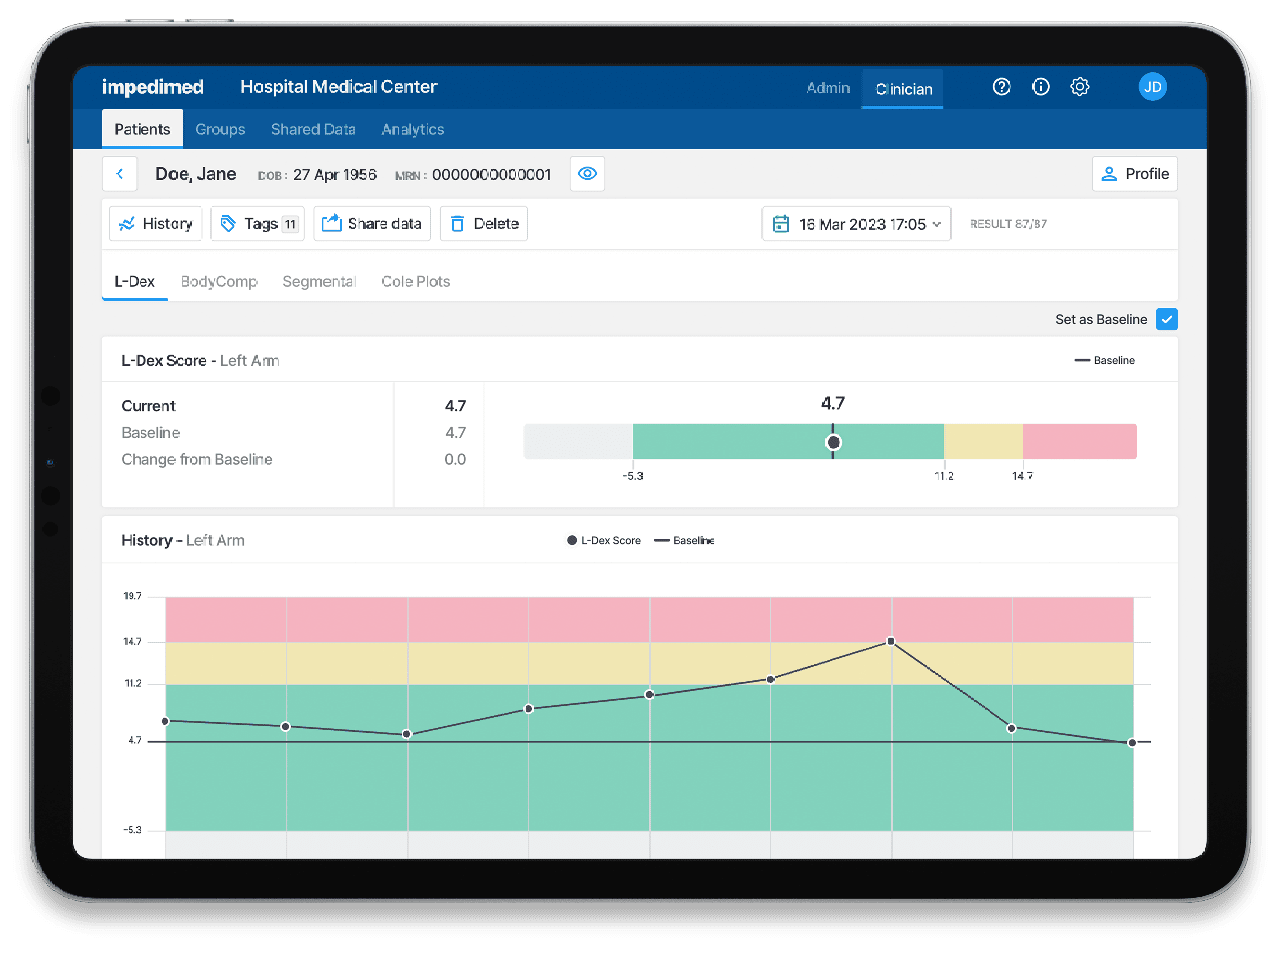
Task: Toggle the L-Dex Score legend entry in History
Action: click(604, 540)
